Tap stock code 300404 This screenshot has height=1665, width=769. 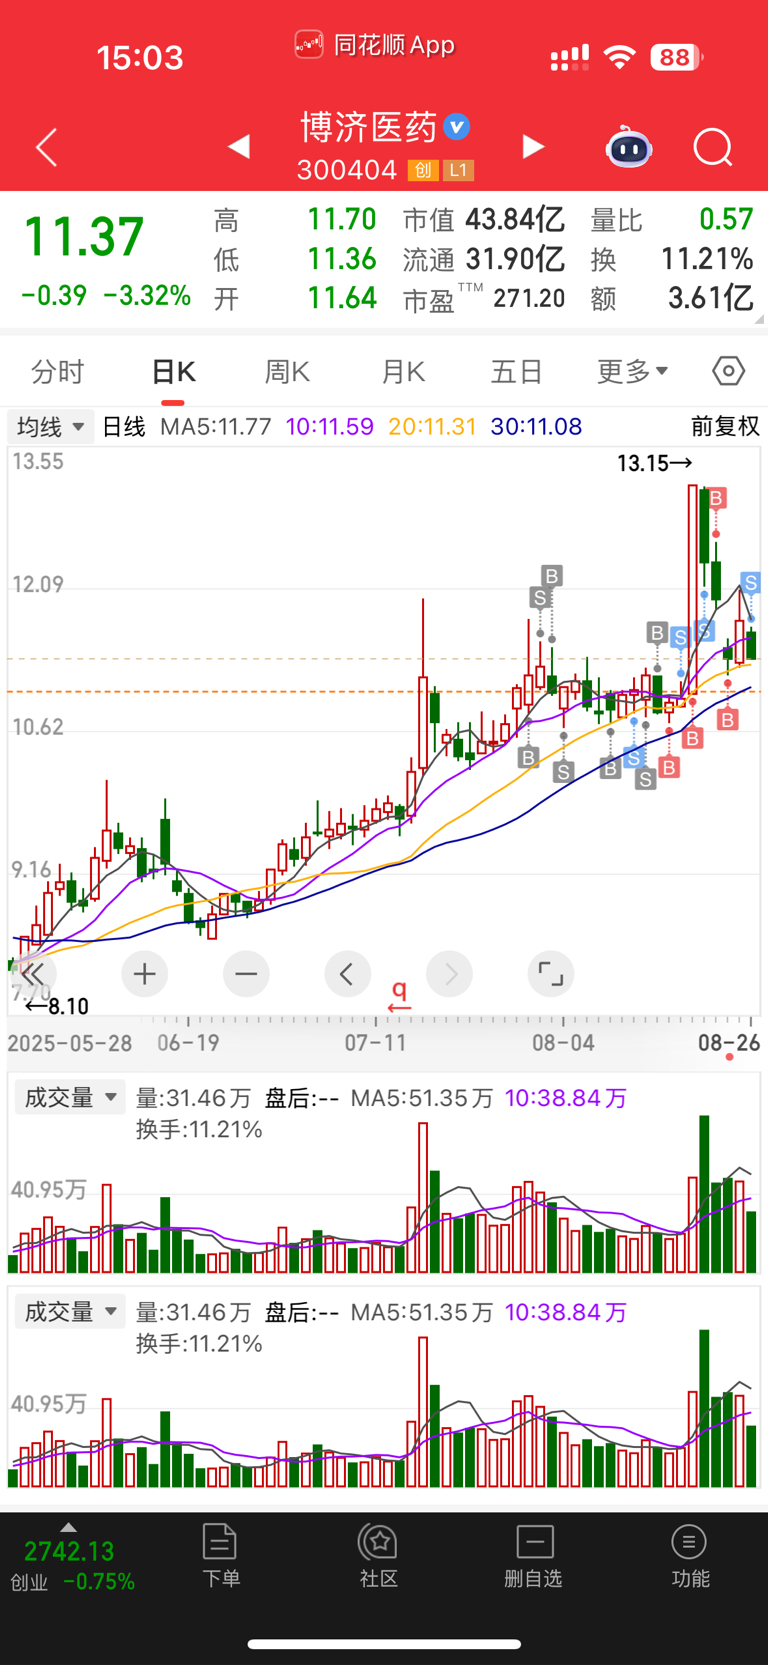tap(347, 170)
